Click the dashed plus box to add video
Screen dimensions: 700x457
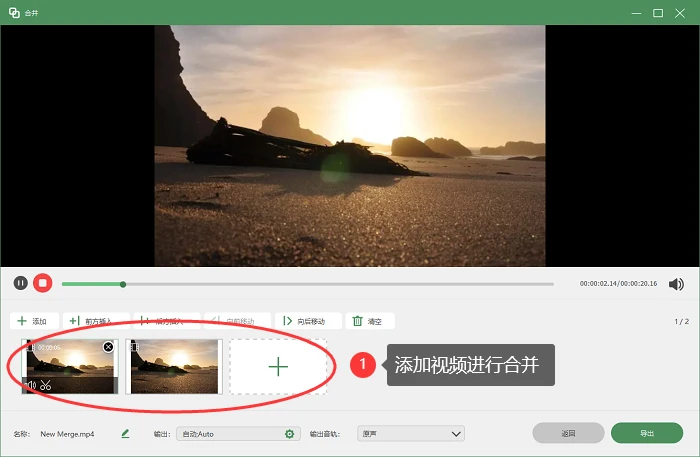tap(278, 366)
